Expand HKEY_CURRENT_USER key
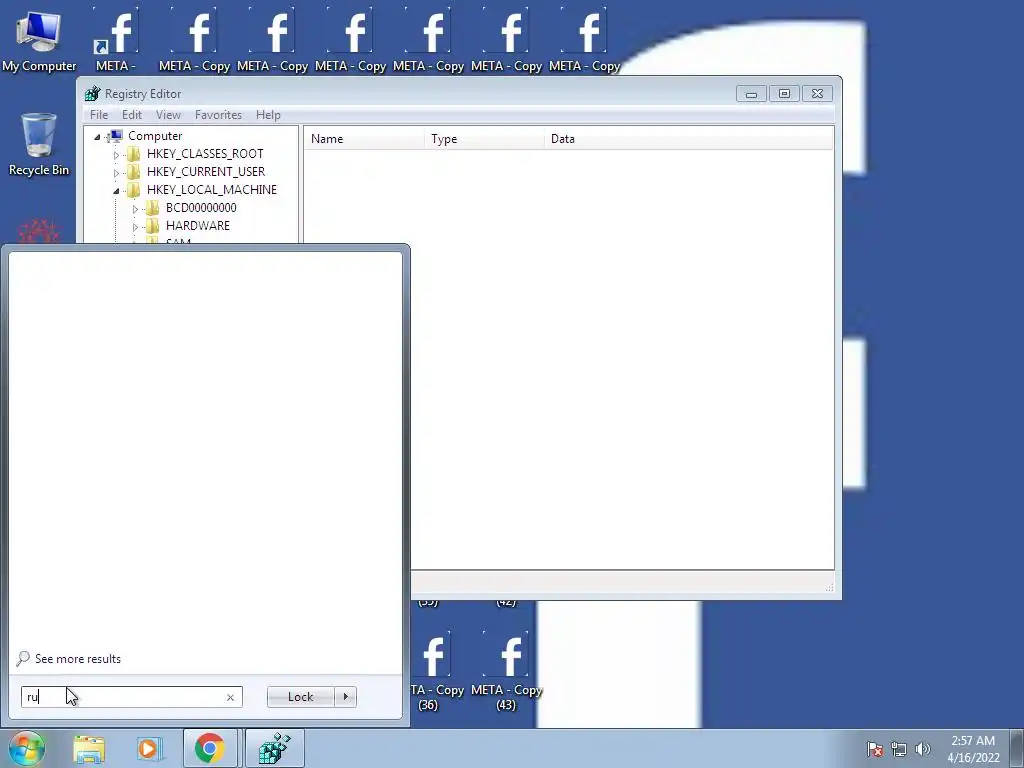Screen dimensions: 1024x768 click(x=116, y=172)
